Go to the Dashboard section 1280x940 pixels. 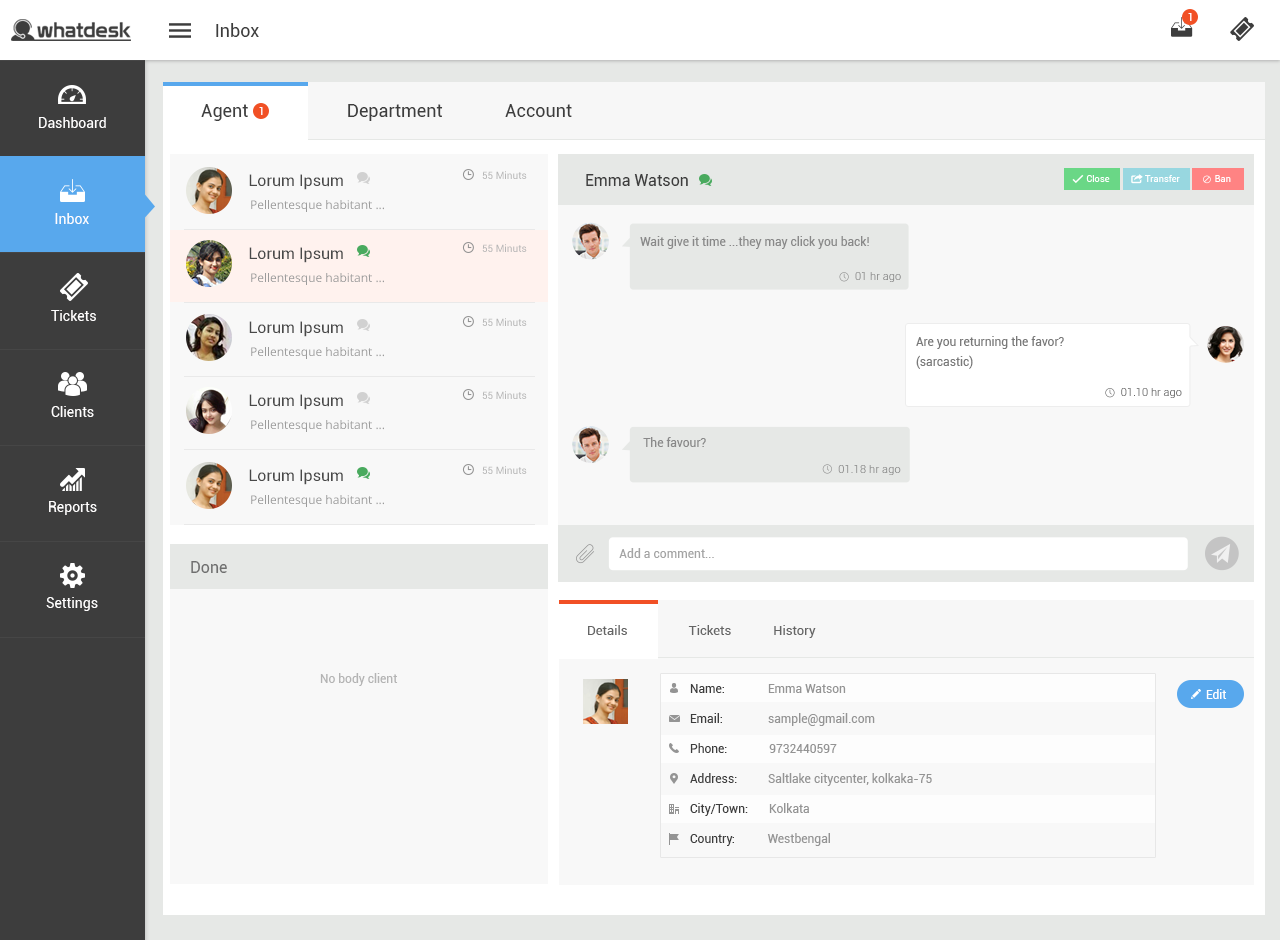(72, 108)
